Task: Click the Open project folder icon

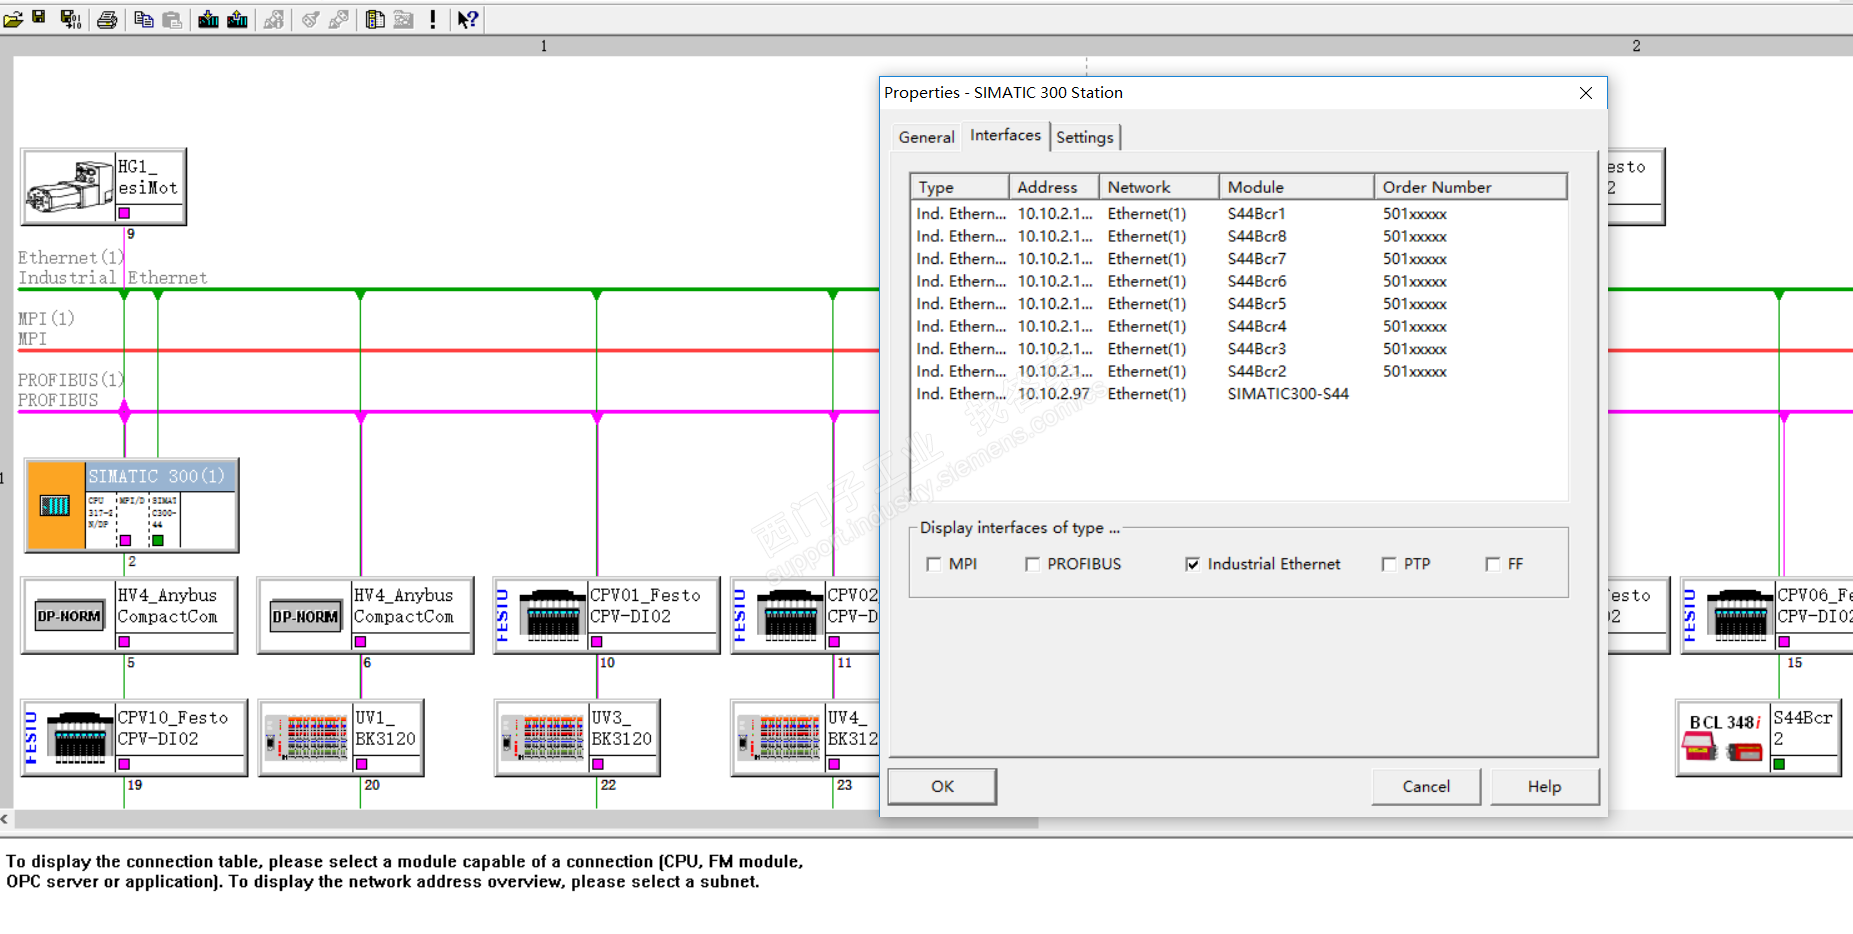Action: point(13,19)
